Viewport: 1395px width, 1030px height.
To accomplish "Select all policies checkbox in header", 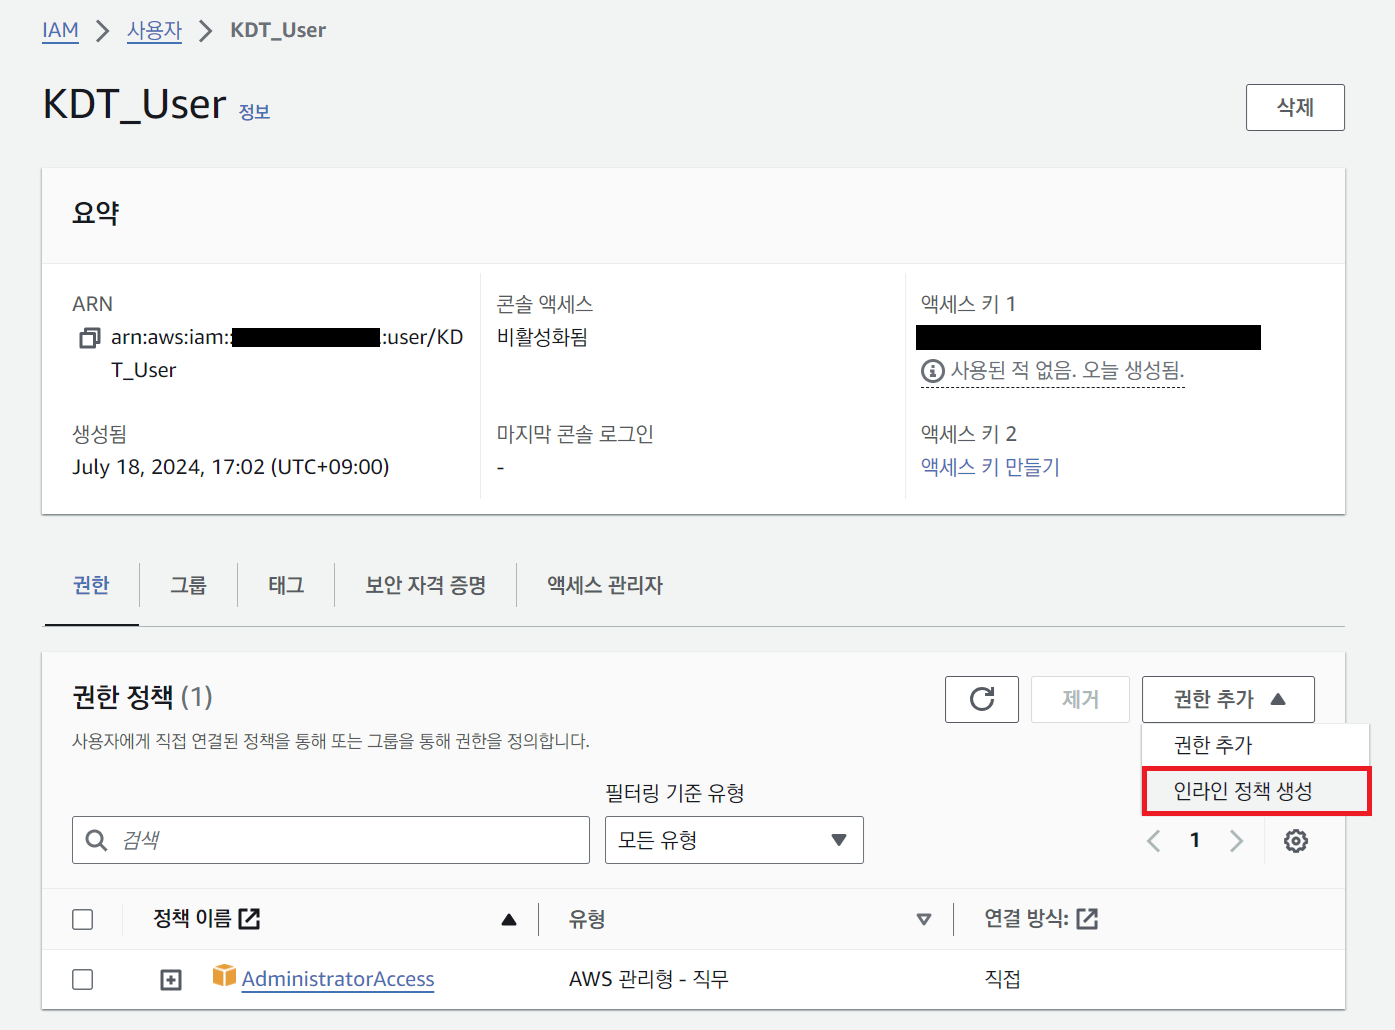I will coord(83,919).
